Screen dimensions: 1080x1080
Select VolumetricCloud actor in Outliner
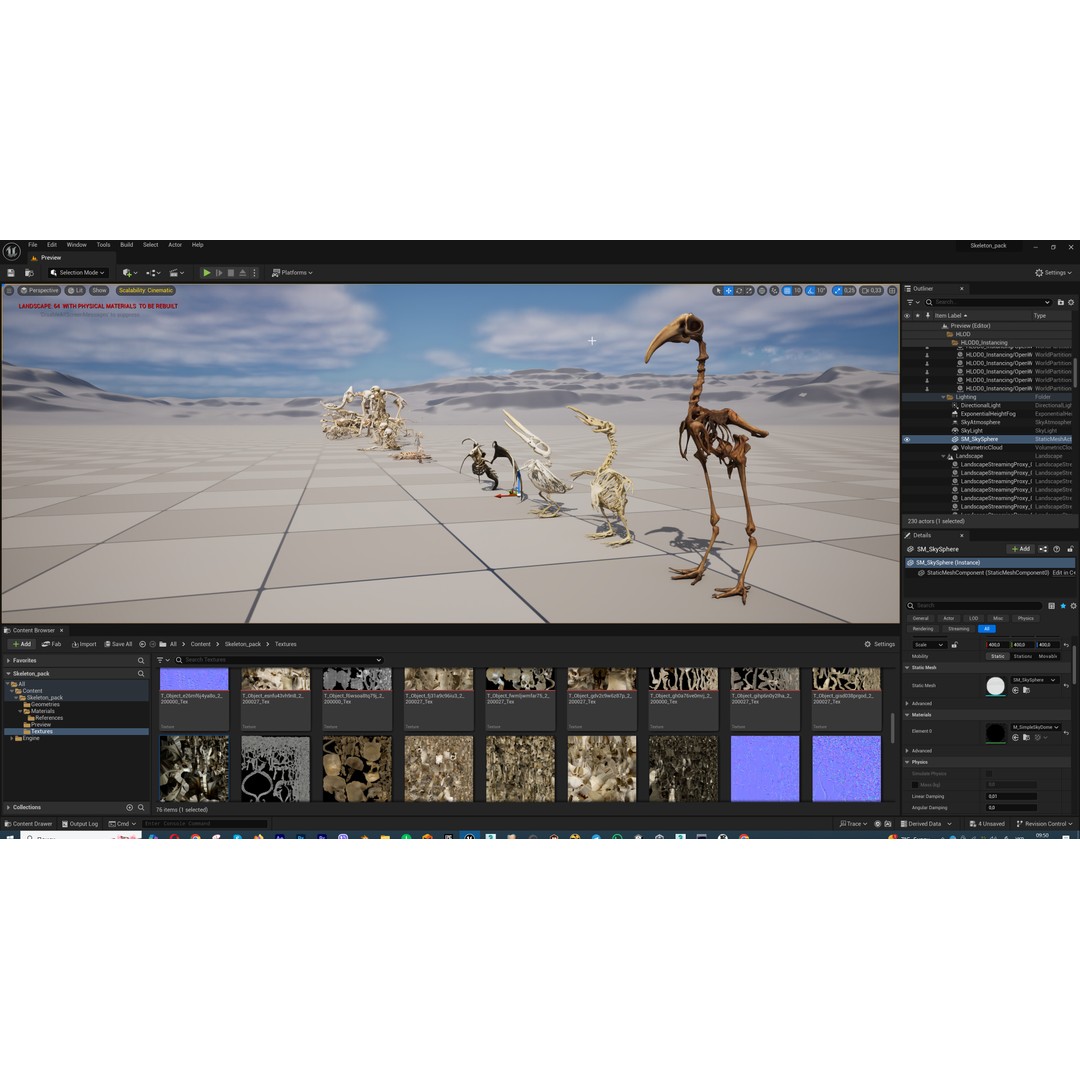[982, 448]
